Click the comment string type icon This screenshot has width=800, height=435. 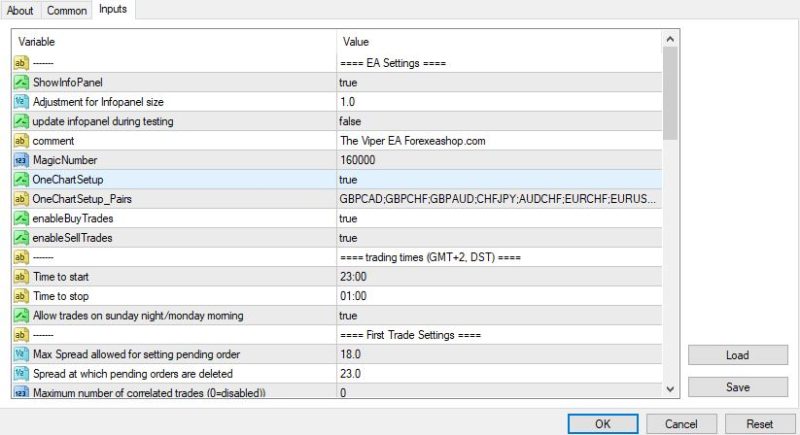(x=21, y=141)
